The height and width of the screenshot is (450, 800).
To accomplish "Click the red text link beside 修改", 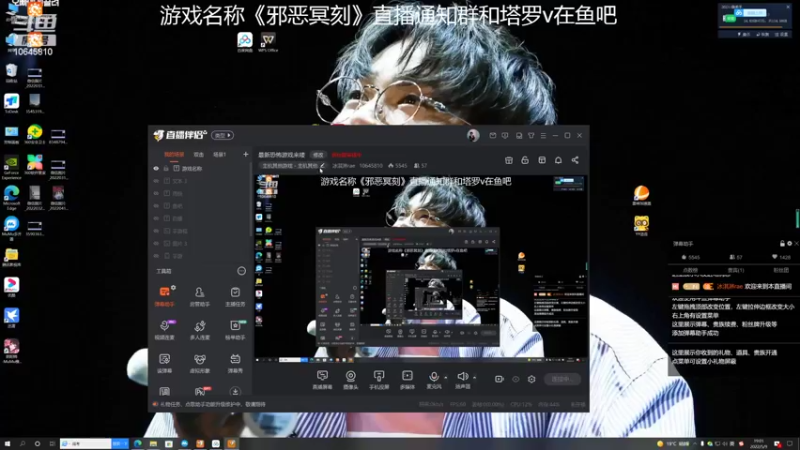I will coord(346,155).
